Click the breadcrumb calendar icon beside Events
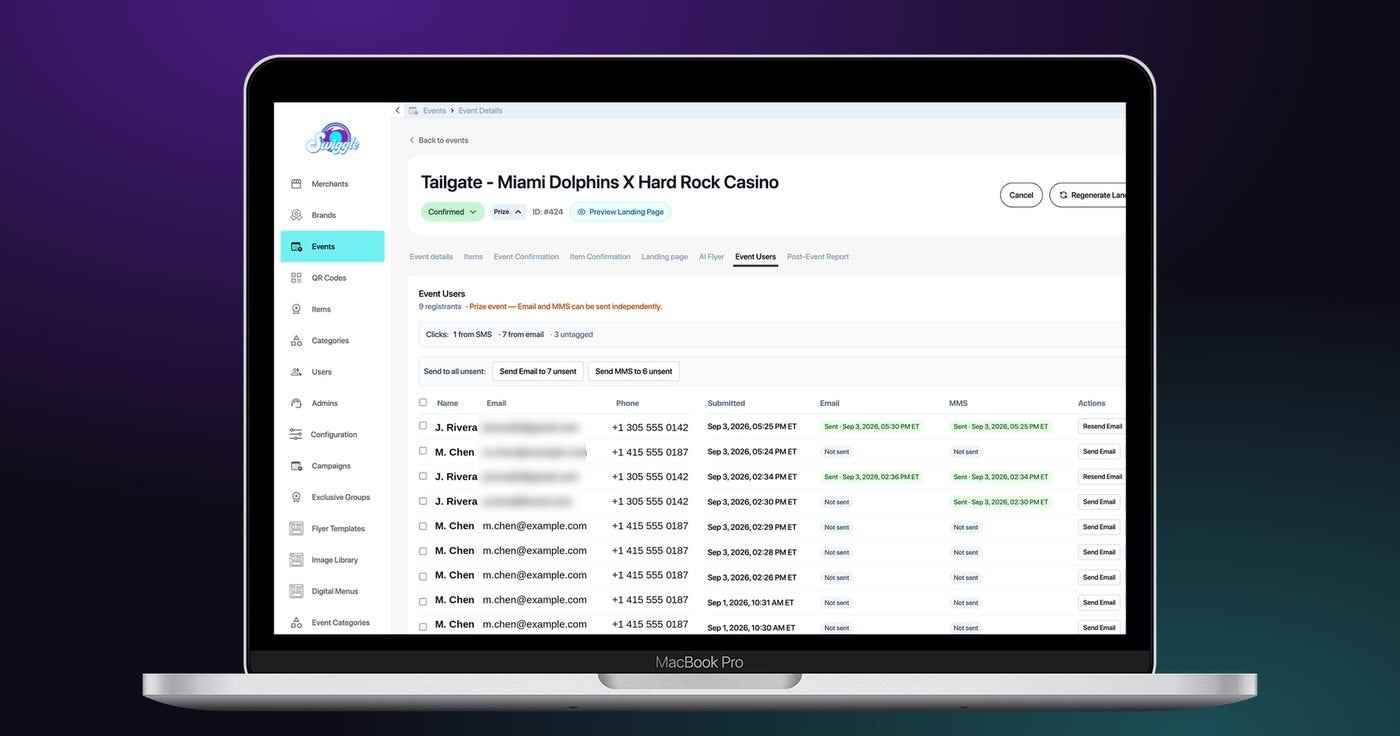1400x736 pixels. pos(413,111)
